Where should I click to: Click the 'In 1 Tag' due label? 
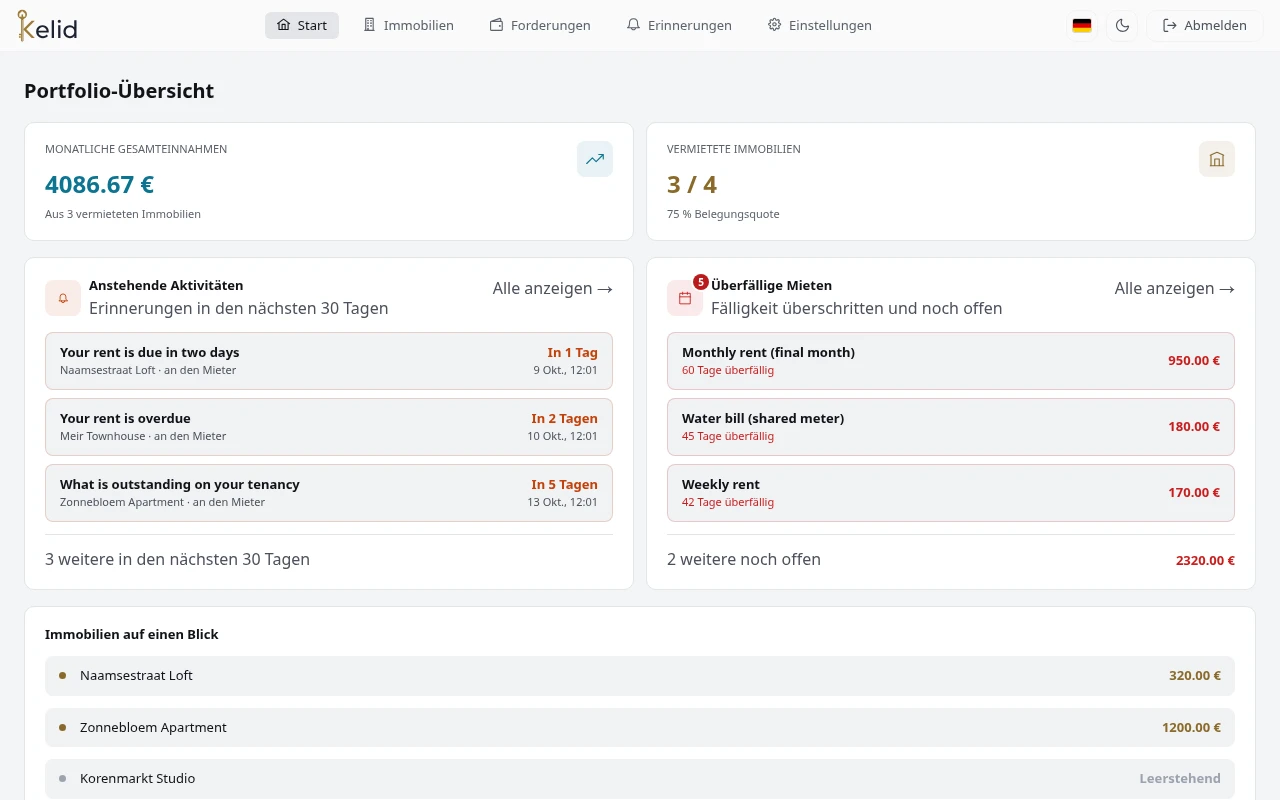pyautogui.click(x=572, y=353)
